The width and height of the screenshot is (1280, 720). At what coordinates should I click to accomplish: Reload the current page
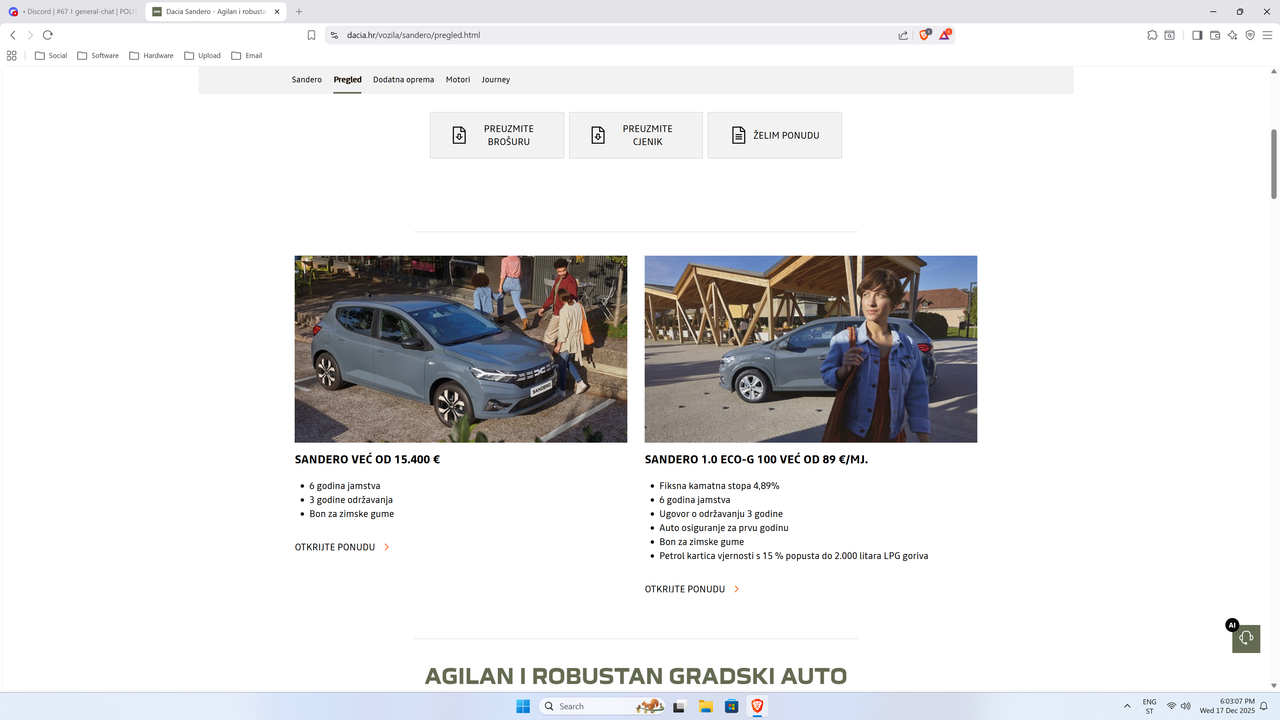pyautogui.click(x=47, y=35)
